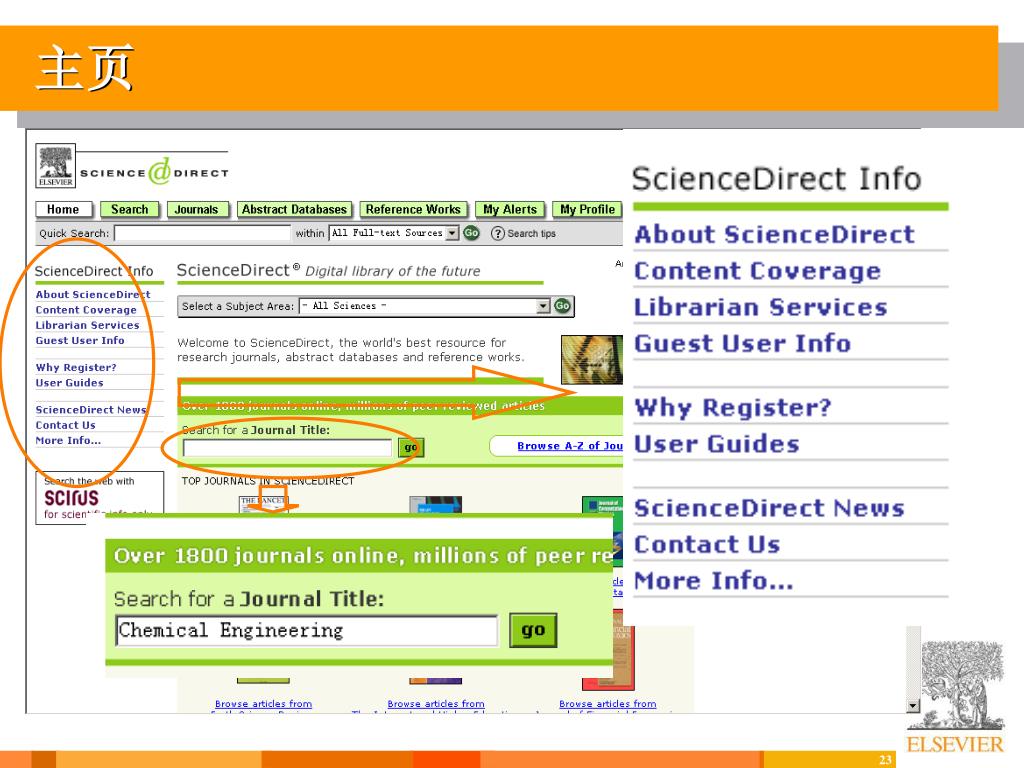The image size is (1024, 768).
Task: Open Librarian Services in small sidebar
Action: click(88, 325)
